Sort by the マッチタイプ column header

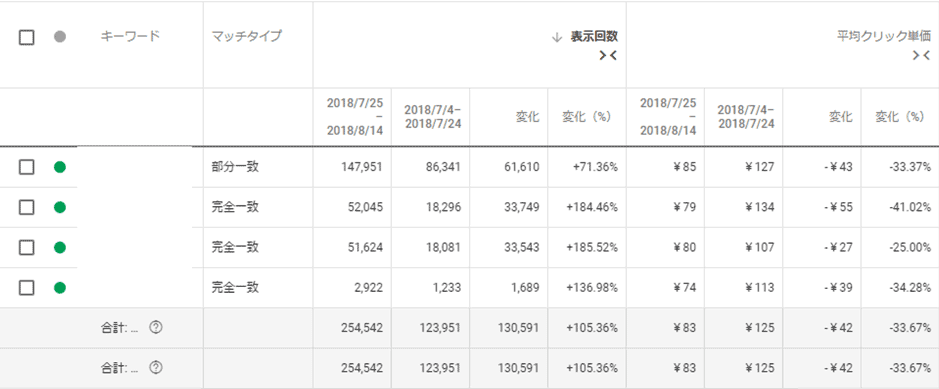tap(246, 37)
